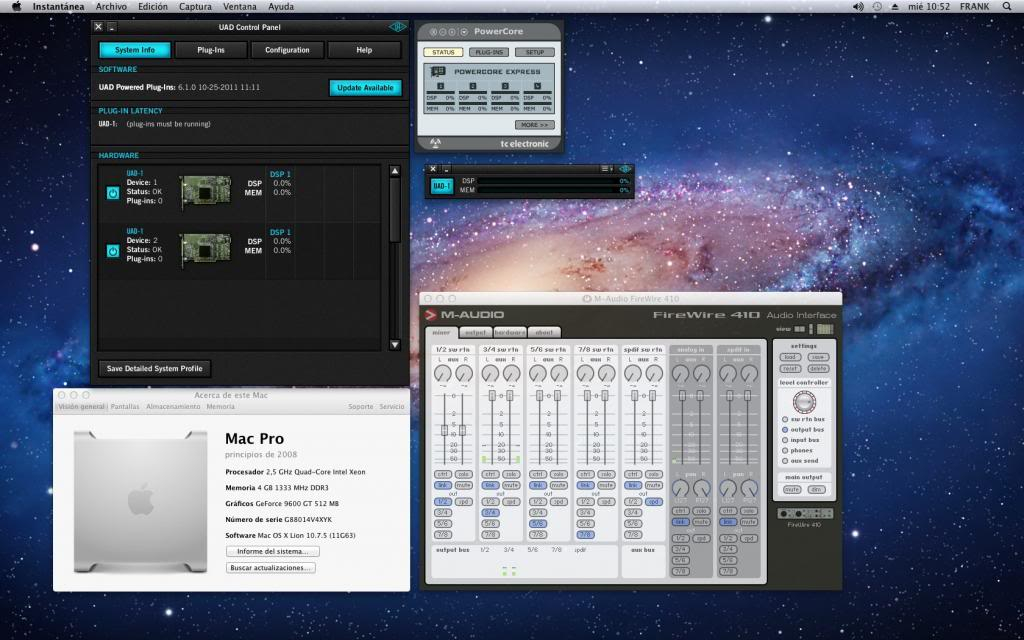Open Time Machine menu bar icon
The height and width of the screenshot is (640, 1024).
(x=877, y=7)
